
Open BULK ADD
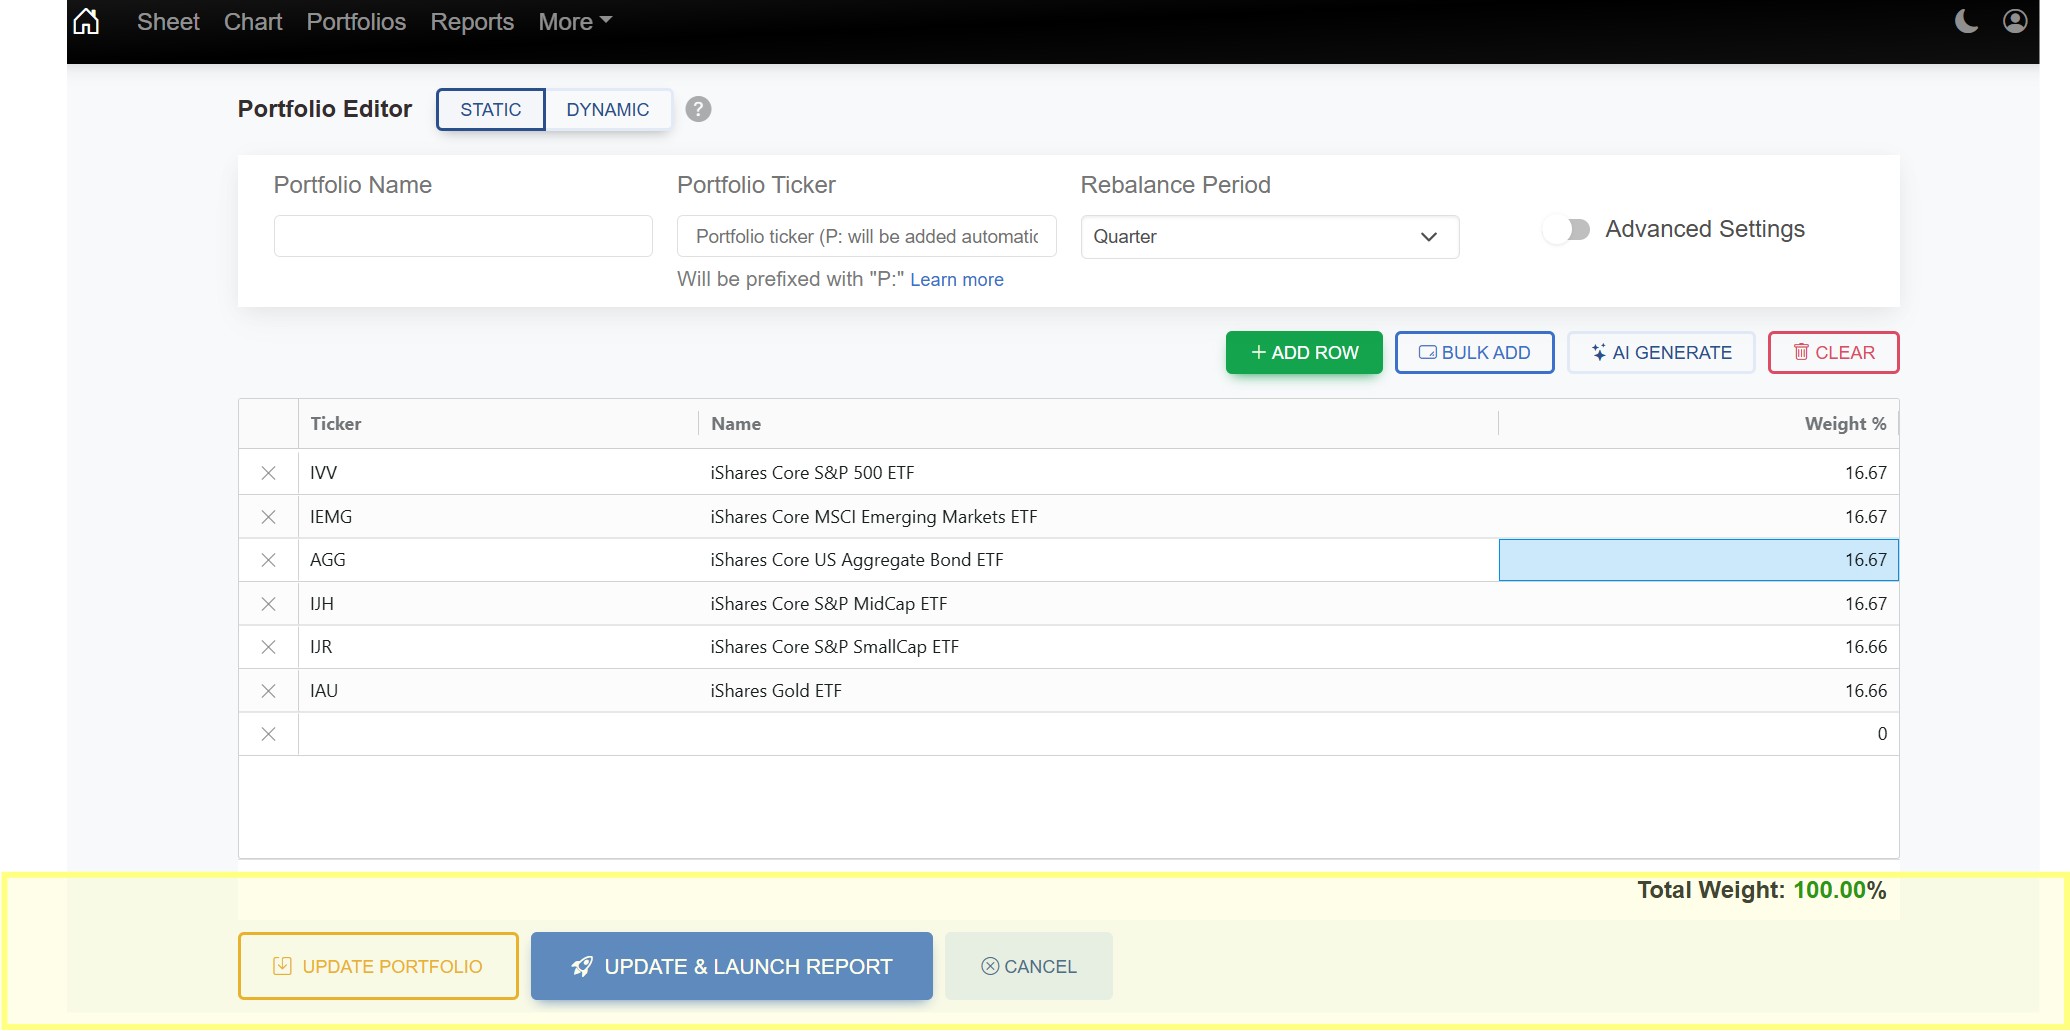click(x=1474, y=353)
